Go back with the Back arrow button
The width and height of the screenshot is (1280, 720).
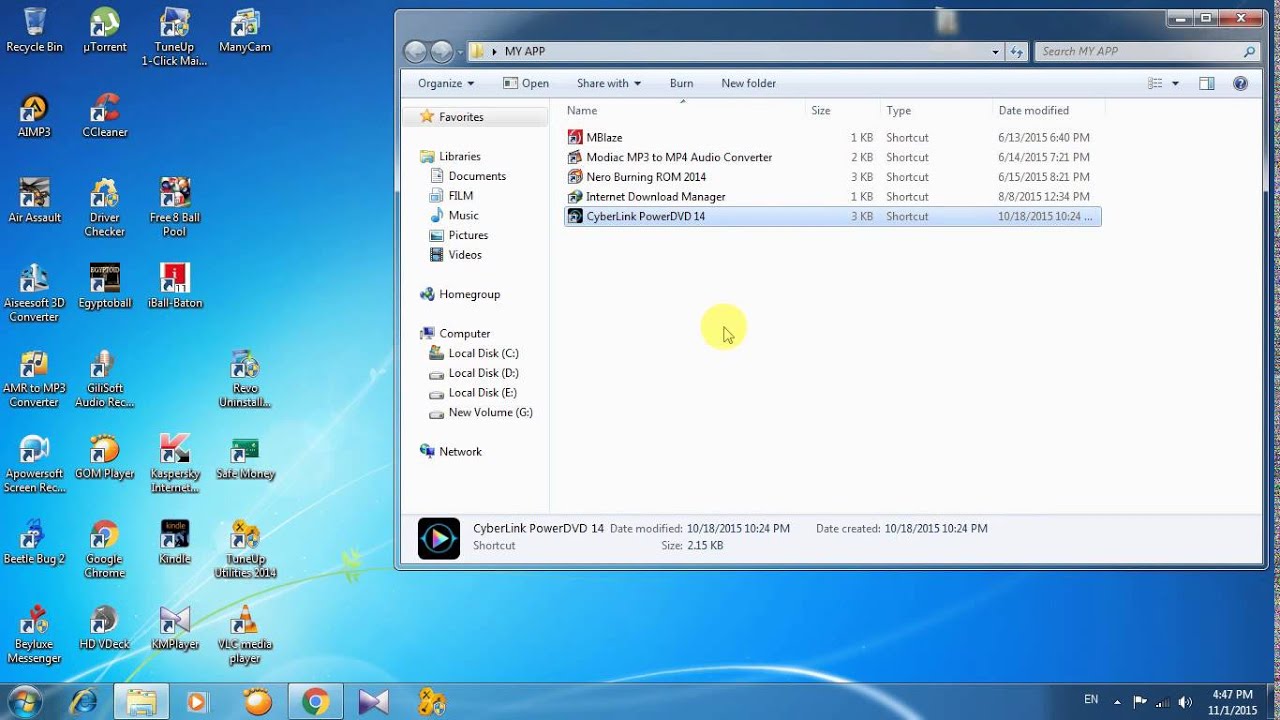[415, 51]
